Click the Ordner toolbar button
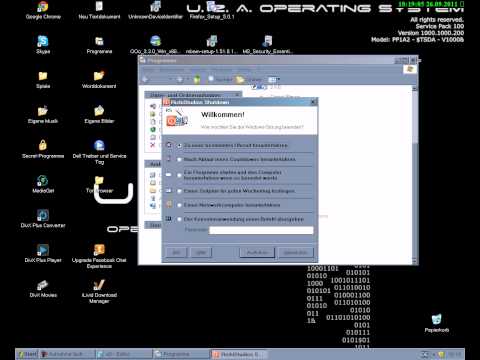The height and width of the screenshot is (360, 480). pyautogui.click(x=249, y=79)
